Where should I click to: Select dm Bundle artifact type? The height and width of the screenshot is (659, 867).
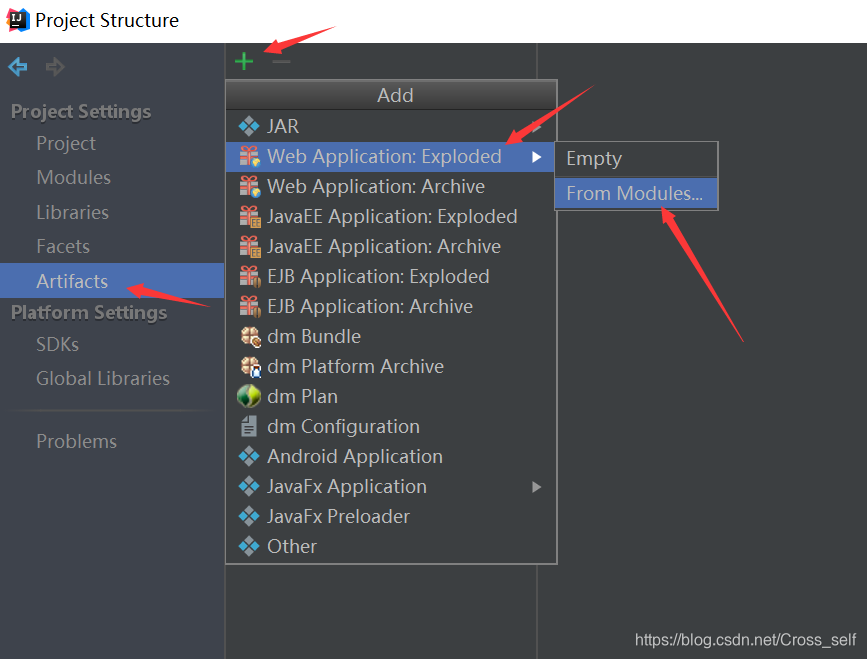(390, 337)
